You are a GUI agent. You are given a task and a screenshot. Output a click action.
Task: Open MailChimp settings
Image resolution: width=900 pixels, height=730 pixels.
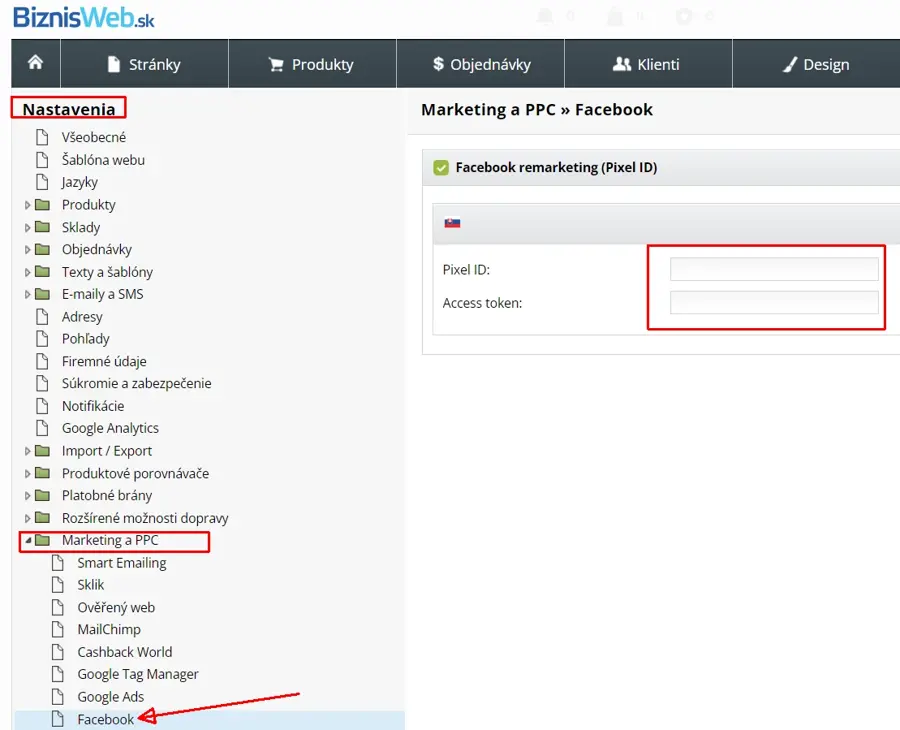109,630
